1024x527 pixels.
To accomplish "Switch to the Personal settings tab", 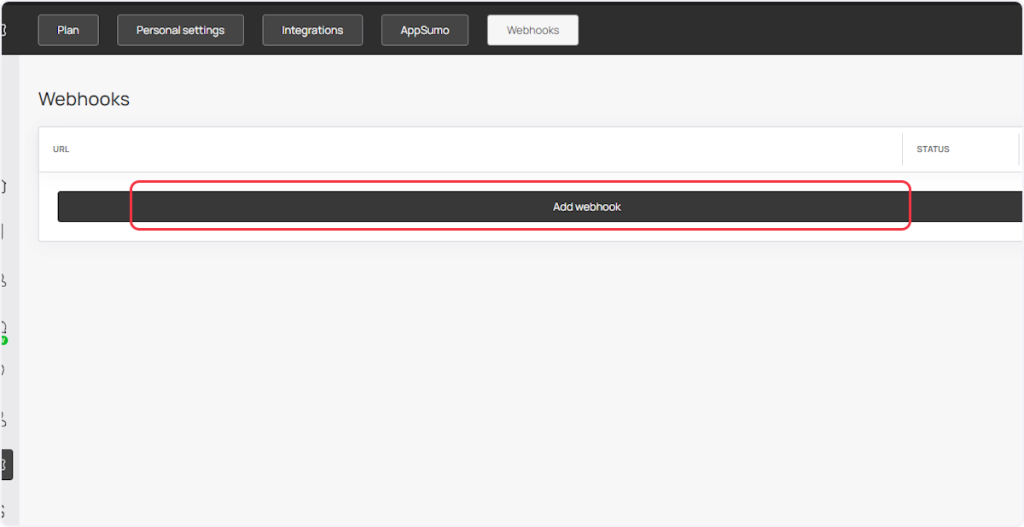I will 180,30.
